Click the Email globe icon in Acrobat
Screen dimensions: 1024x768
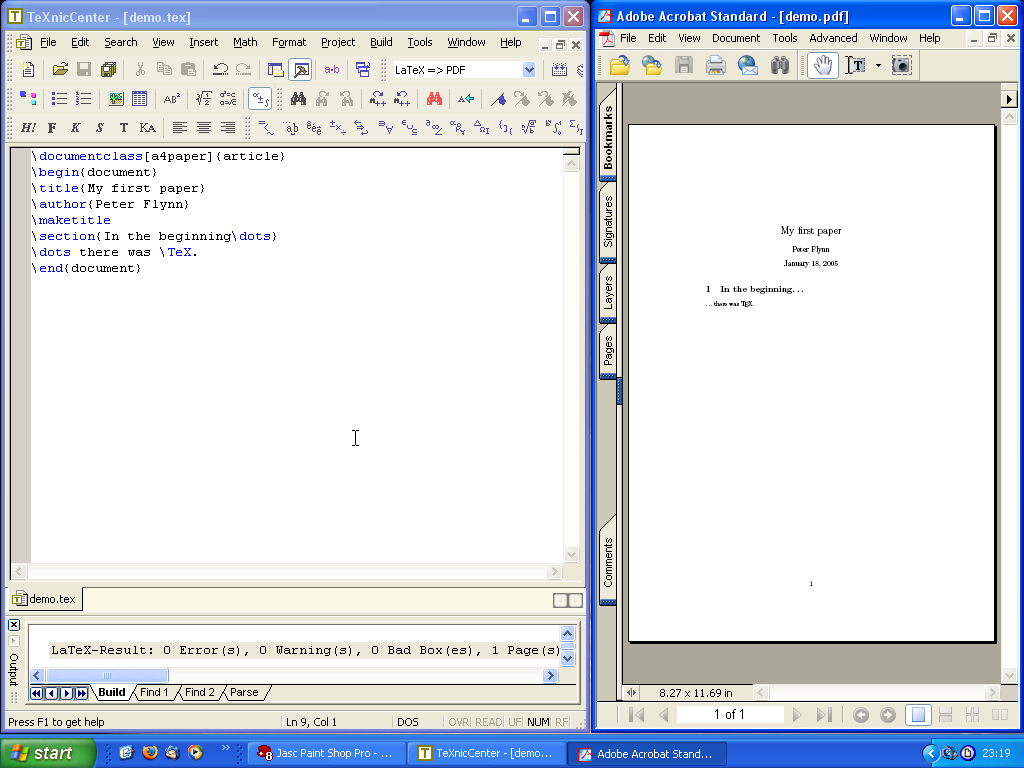point(748,66)
